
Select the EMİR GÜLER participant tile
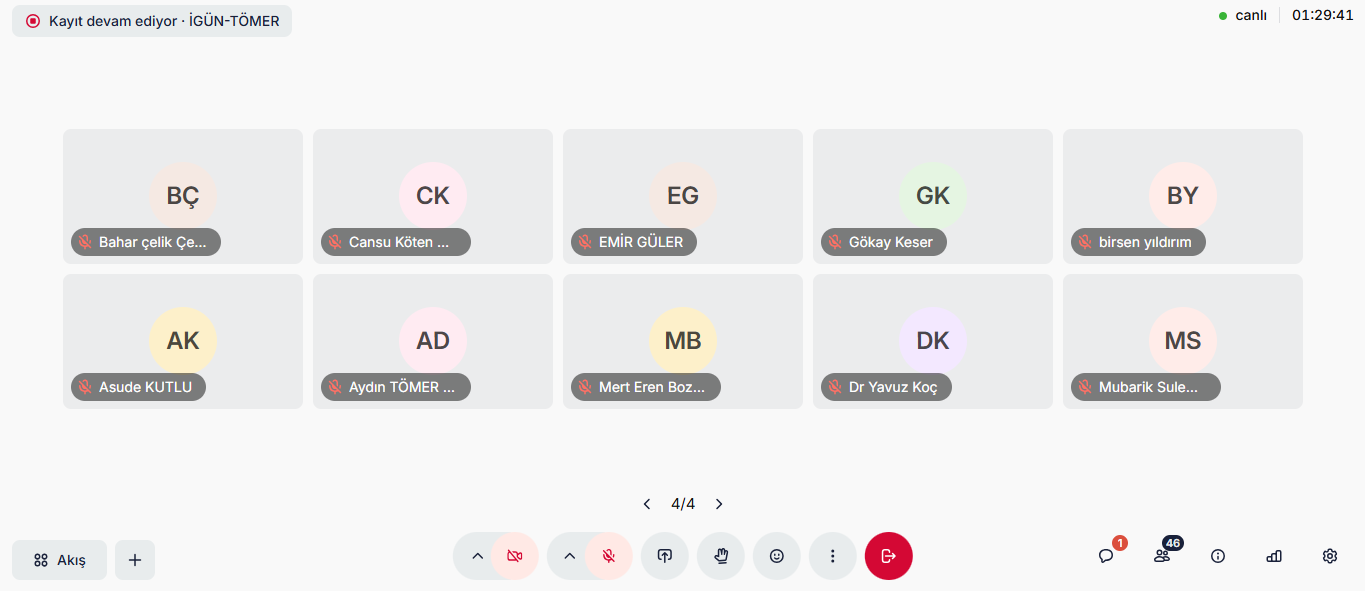(683, 196)
